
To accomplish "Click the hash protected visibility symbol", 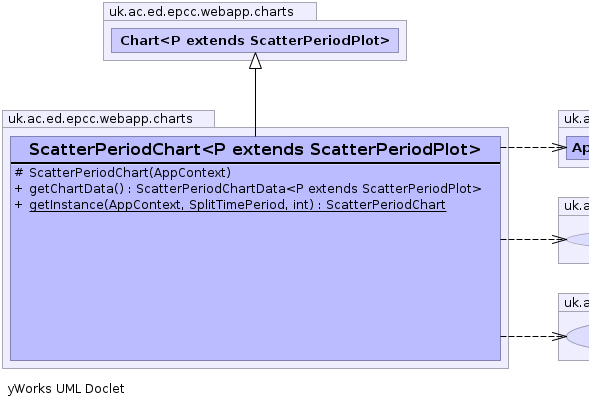I will click(x=19, y=173).
